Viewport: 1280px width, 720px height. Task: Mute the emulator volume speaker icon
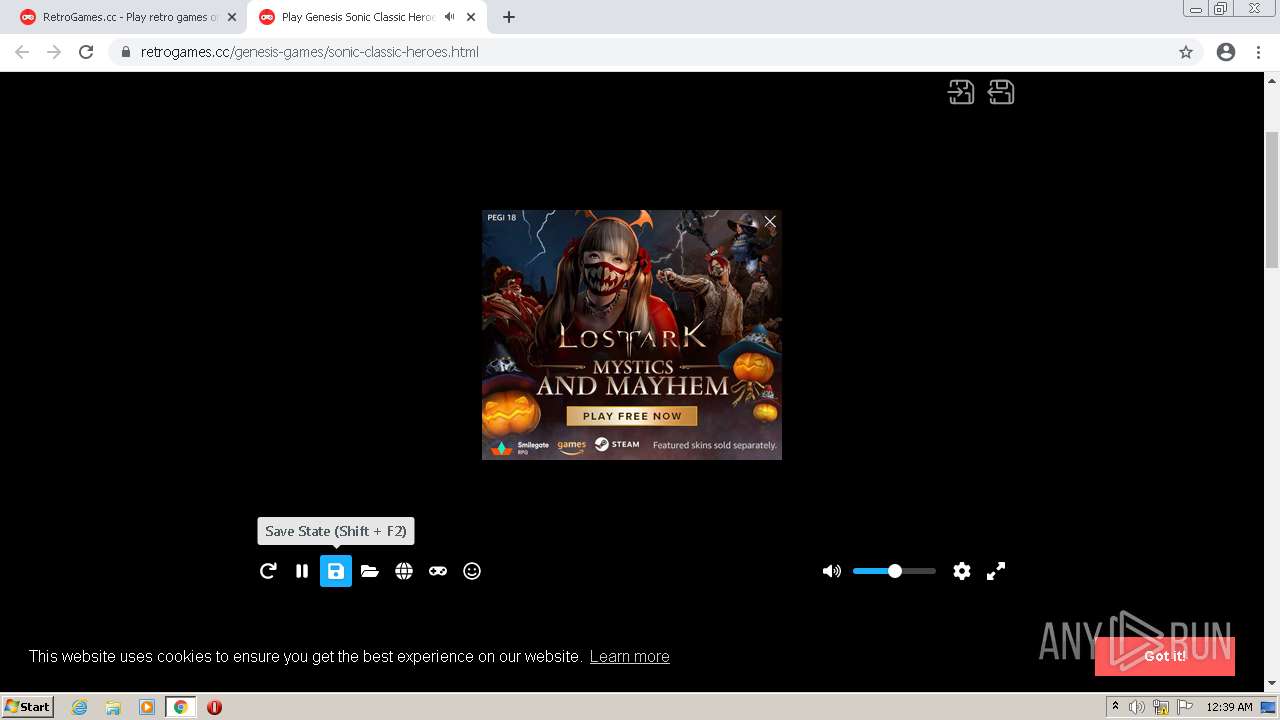[831, 571]
